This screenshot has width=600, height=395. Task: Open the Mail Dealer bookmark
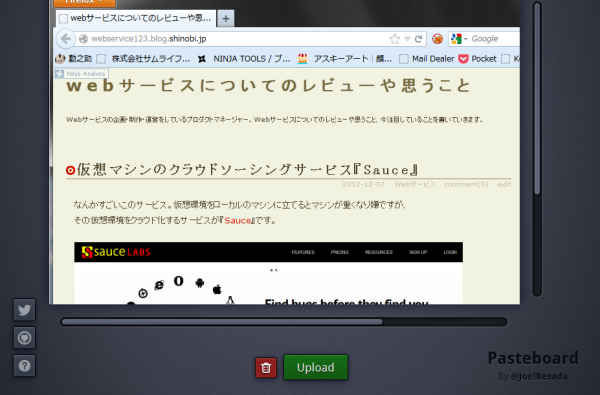point(427,59)
